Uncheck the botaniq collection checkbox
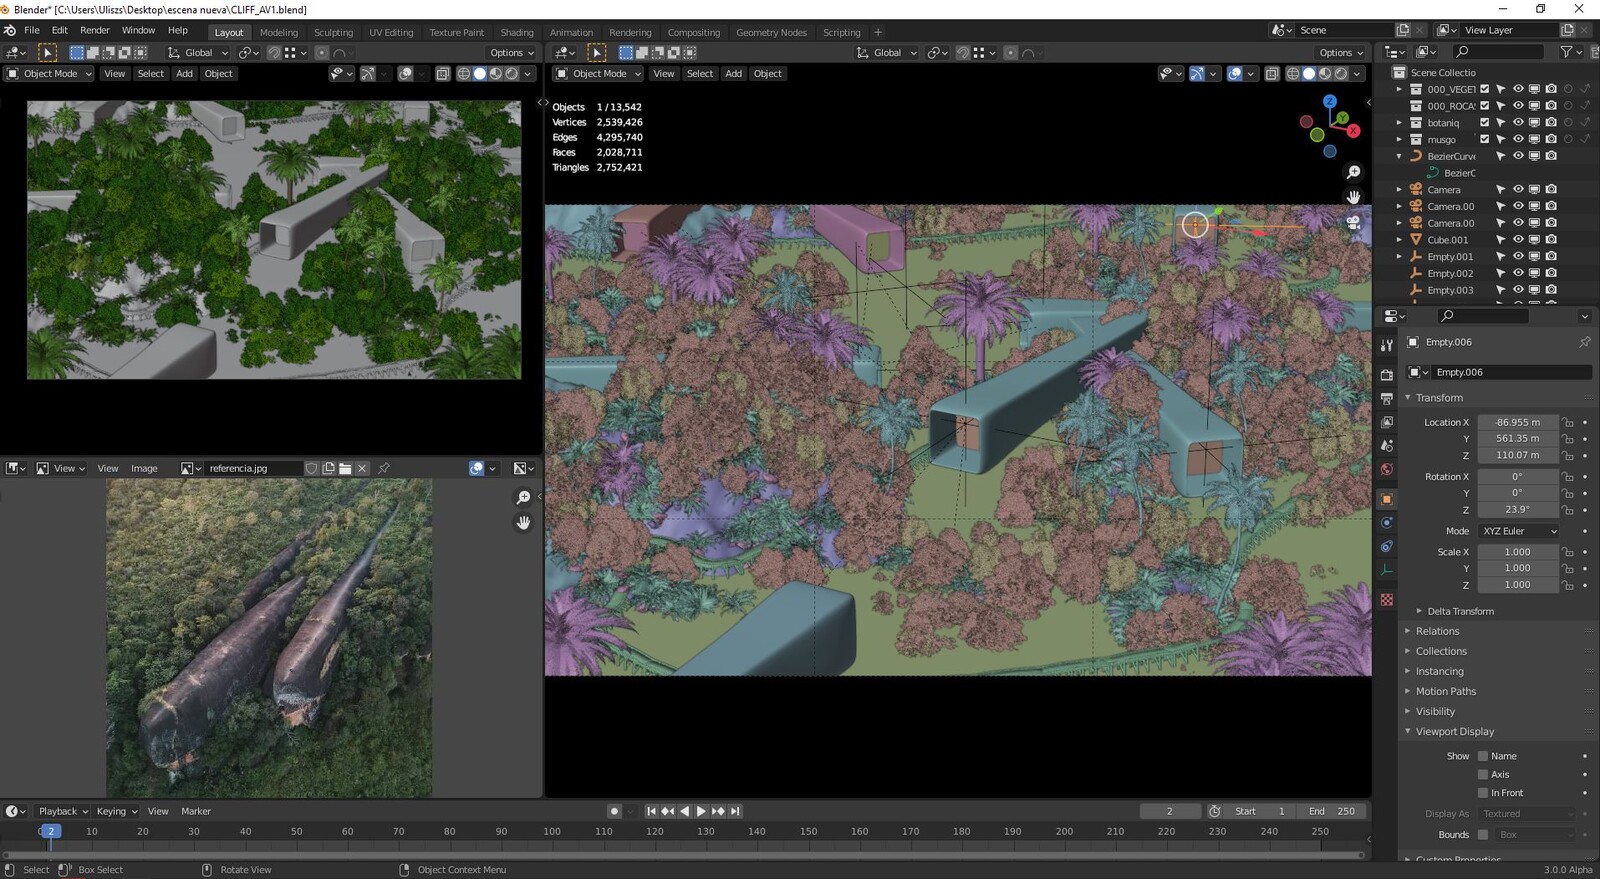The image size is (1600, 879). point(1484,123)
